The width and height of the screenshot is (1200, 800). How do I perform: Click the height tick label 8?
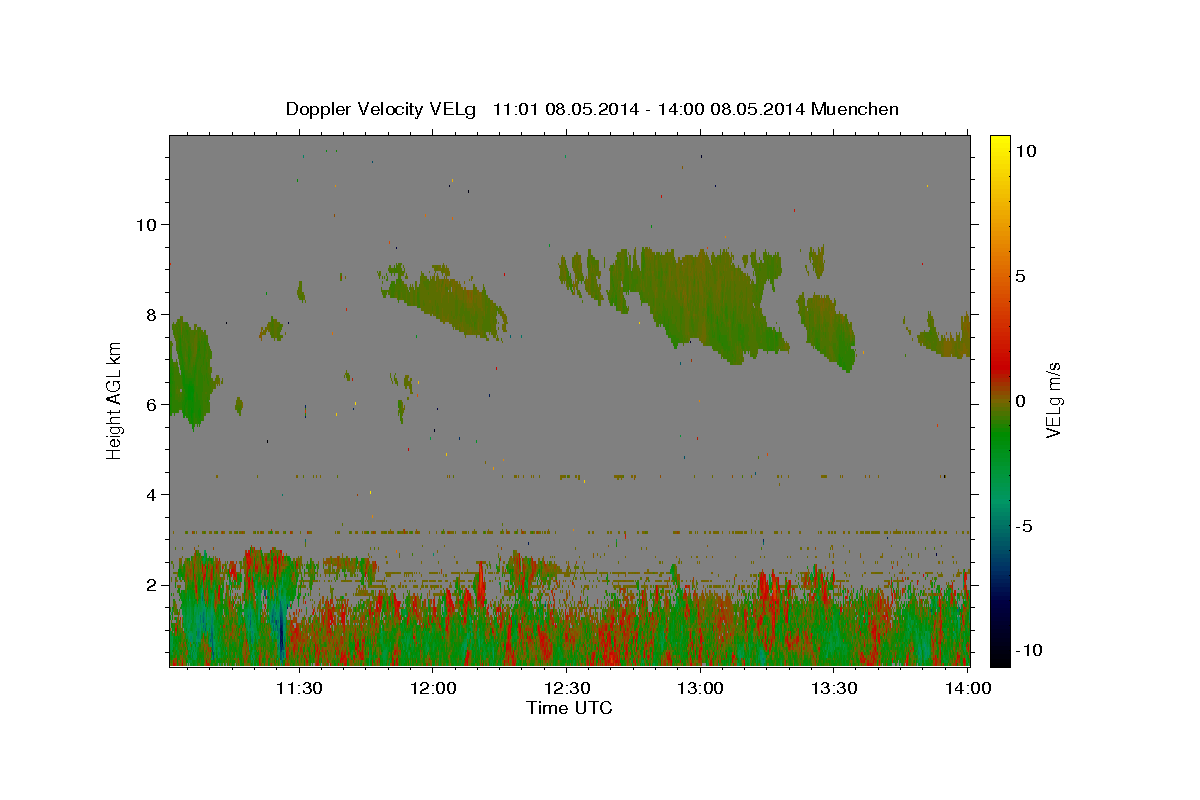152,314
